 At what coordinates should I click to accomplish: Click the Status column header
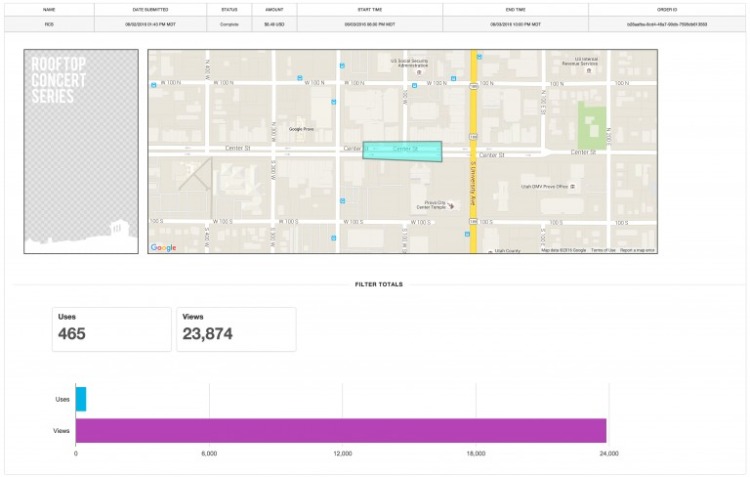[x=229, y=9]
